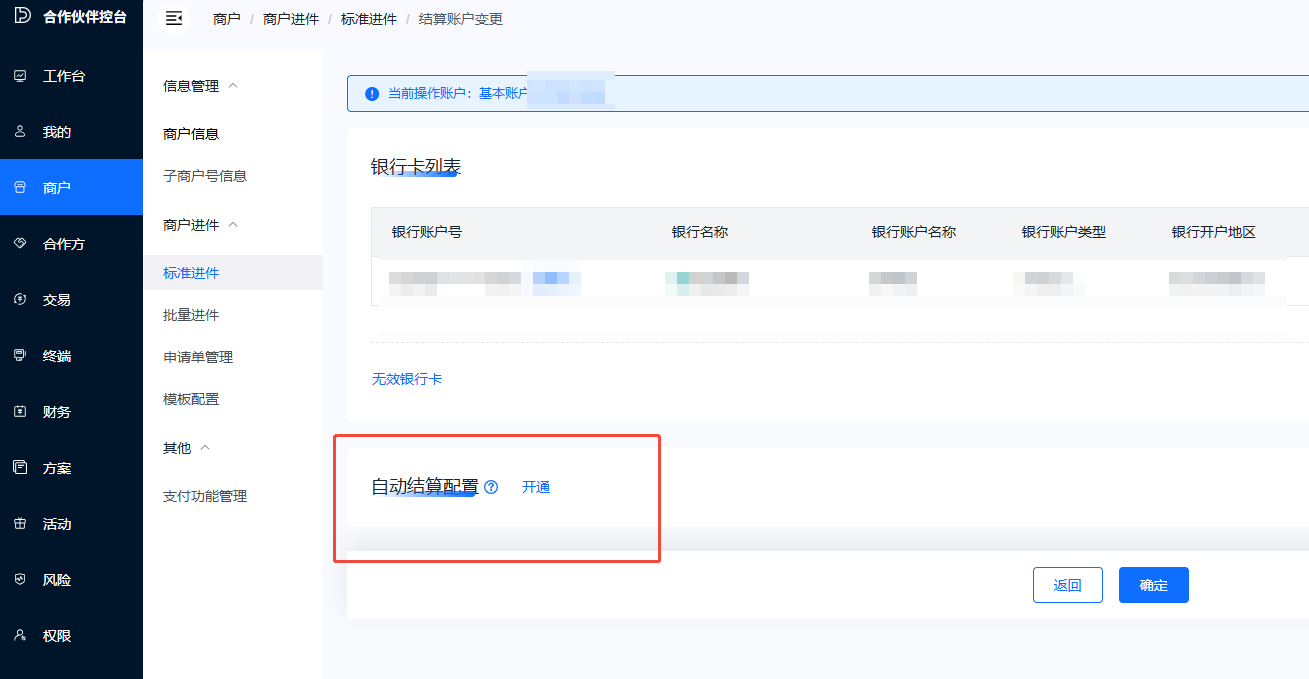
Task: Open the 风险 risk shield icon
Action: tap(20, 580)
